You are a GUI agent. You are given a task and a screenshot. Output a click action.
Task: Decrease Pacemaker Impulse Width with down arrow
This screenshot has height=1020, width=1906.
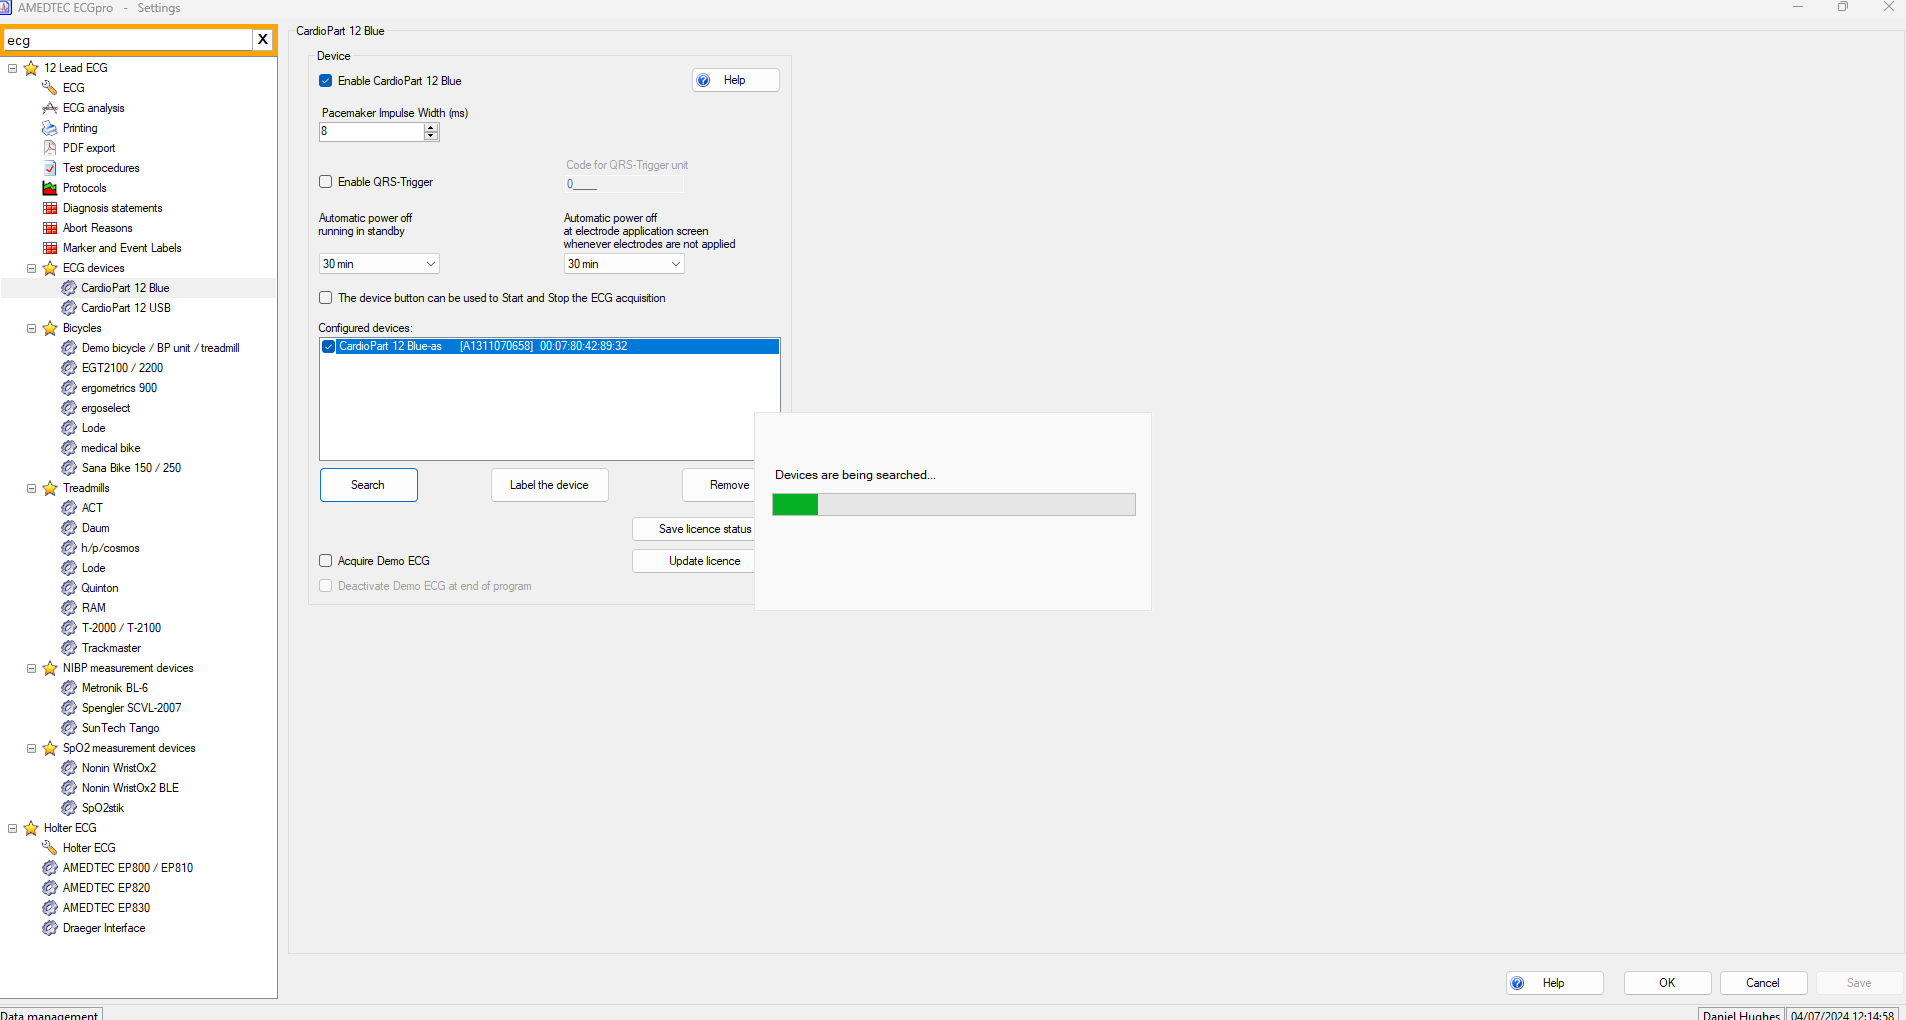(431, 136)
